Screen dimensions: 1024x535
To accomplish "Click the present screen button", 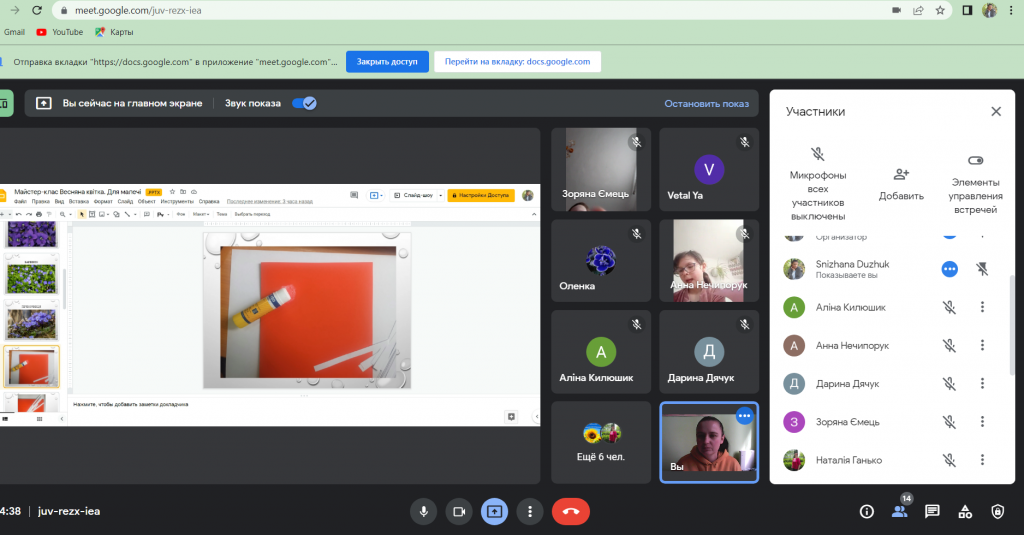I will coord(495,511).
